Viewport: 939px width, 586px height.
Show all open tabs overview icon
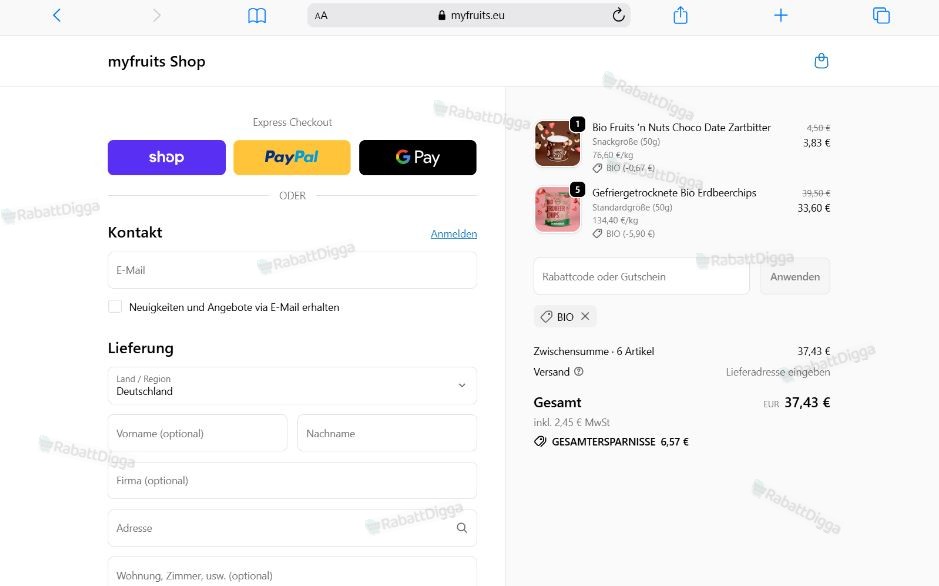(881, 15)
